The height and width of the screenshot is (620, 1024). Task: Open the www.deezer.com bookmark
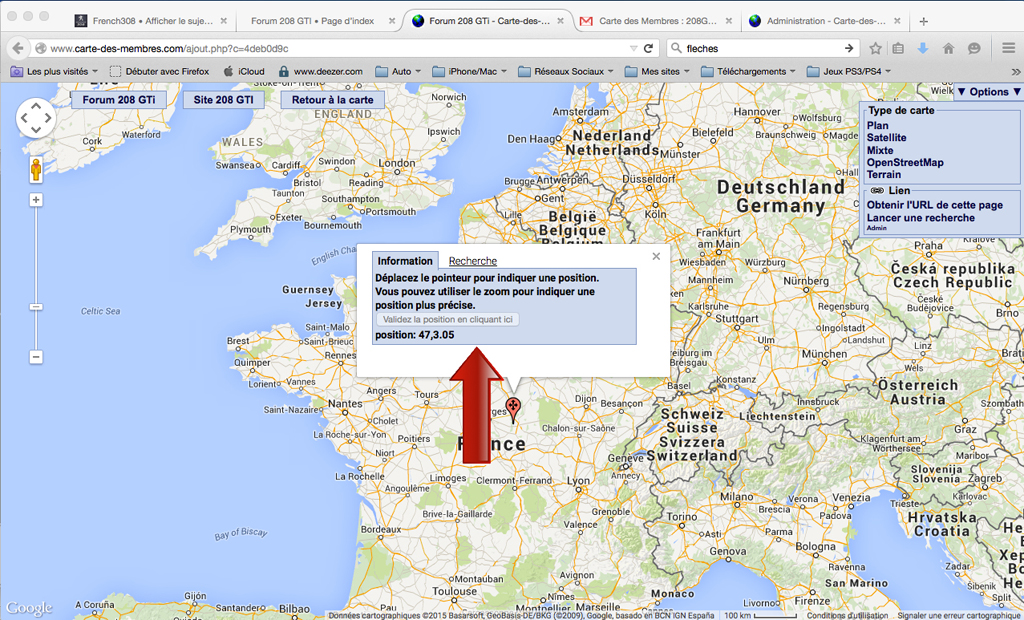320,71
